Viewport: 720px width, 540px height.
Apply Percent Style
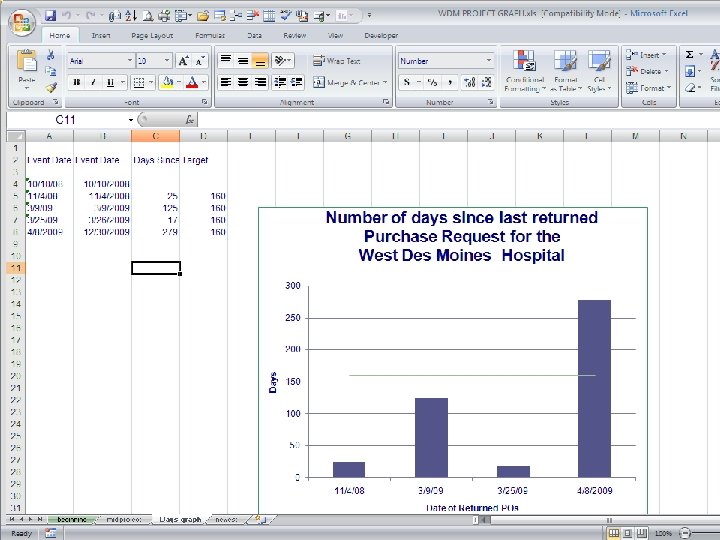pos(432,82)
